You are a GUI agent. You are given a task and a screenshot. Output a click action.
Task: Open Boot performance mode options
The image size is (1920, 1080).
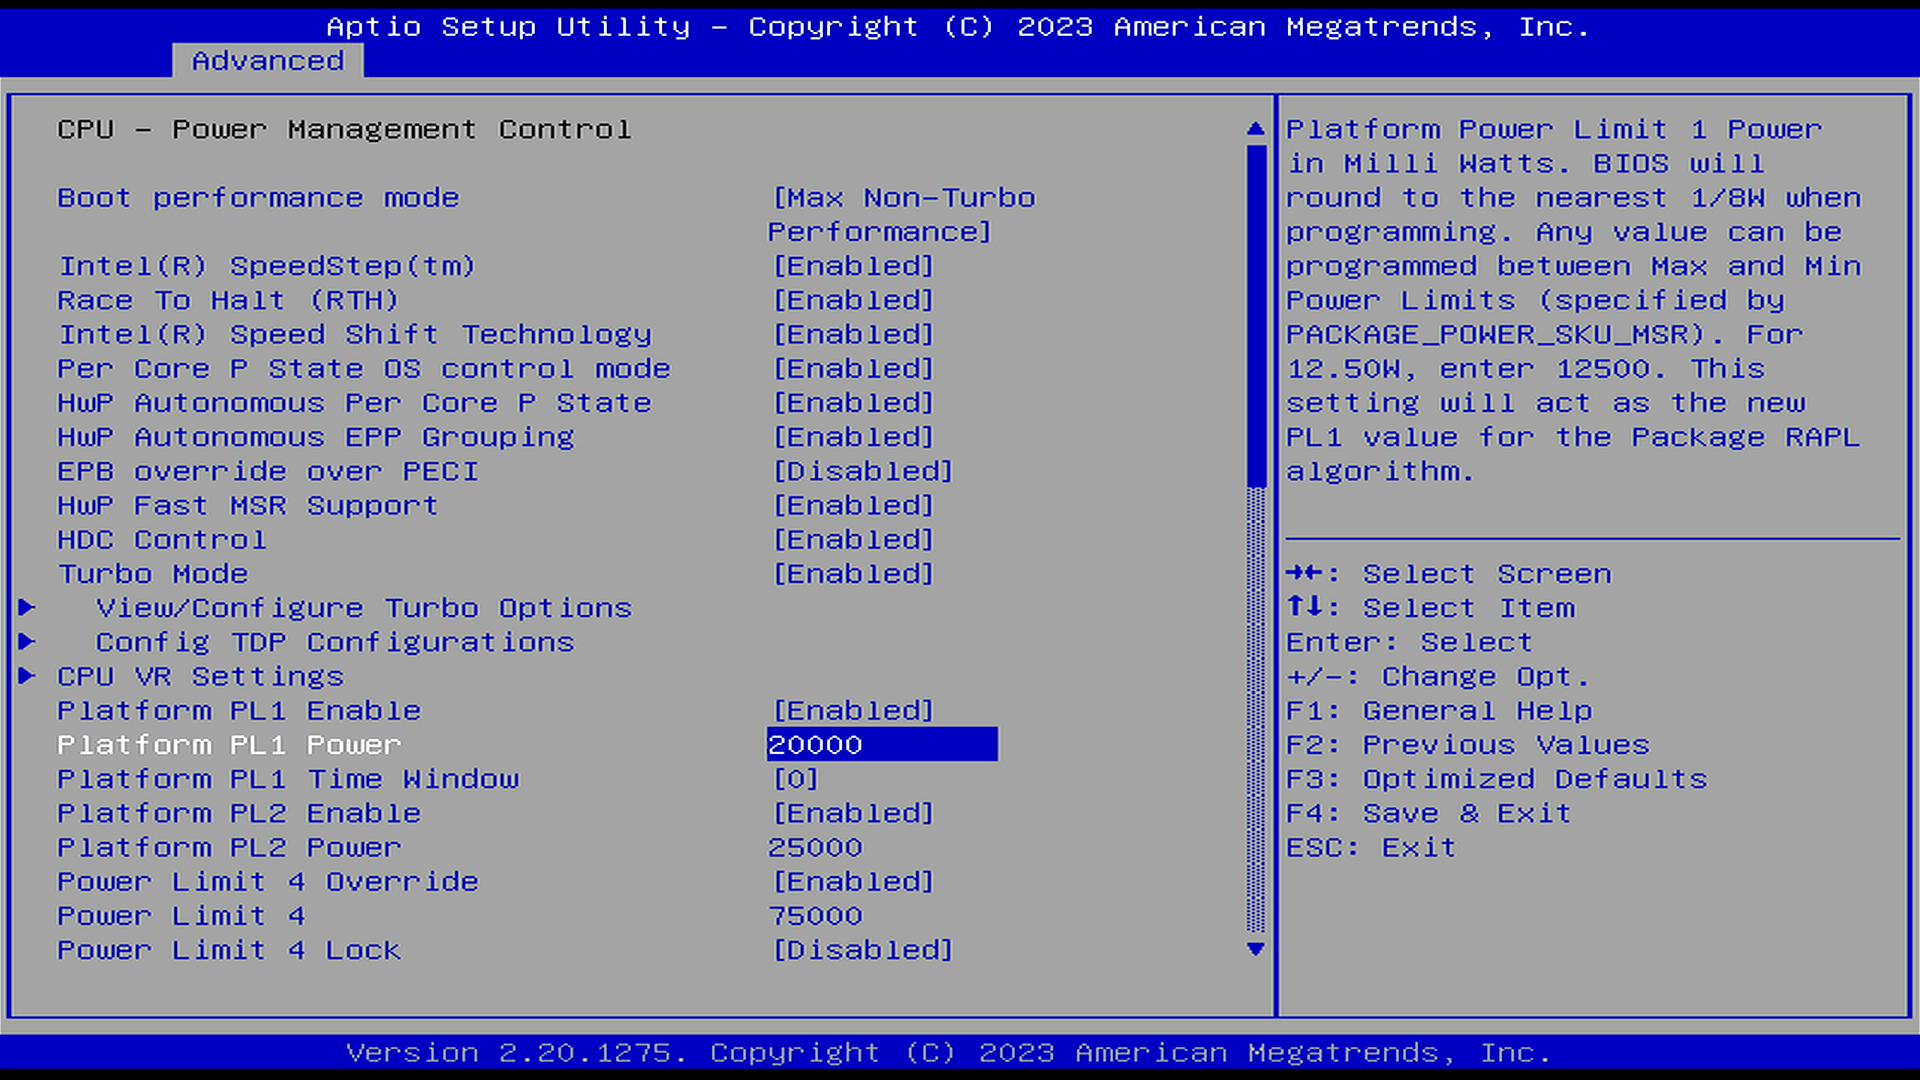coord(903,198)
